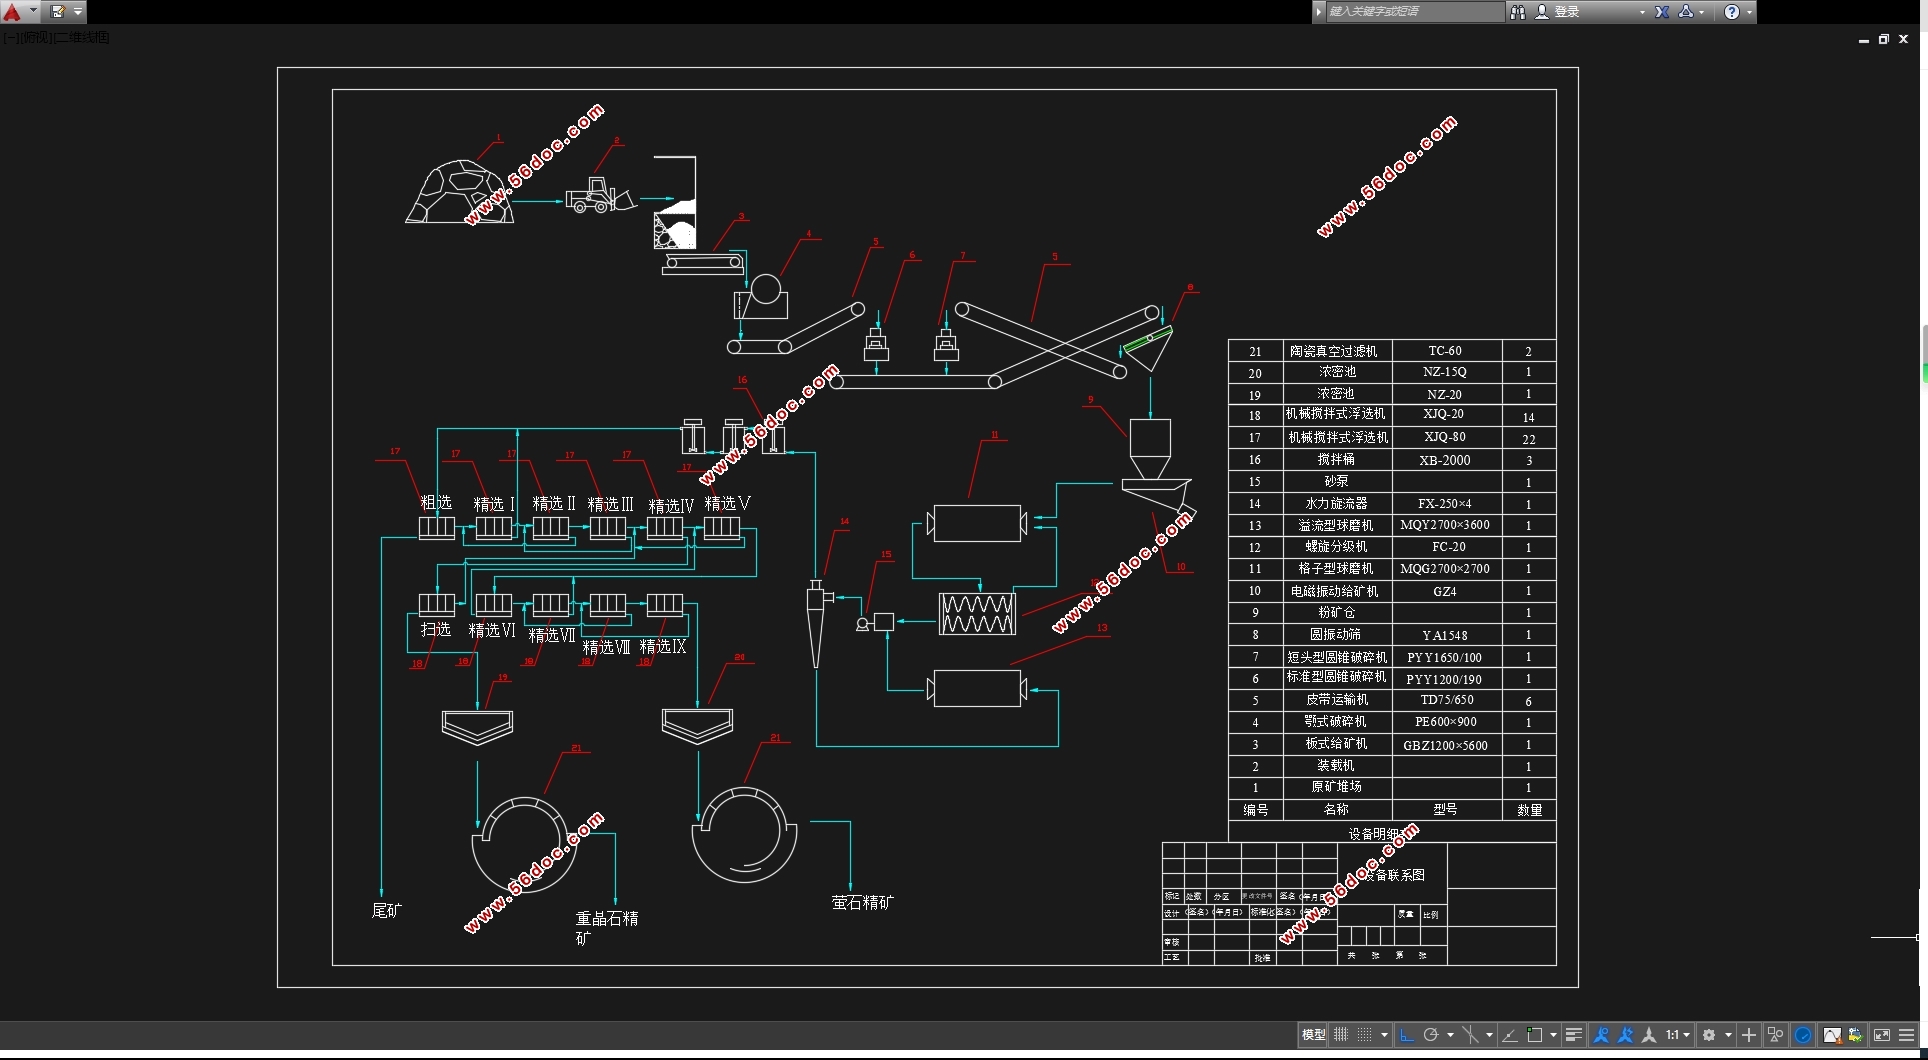Expand the Help dropdown arrow
The width and height of the screenshot is (1928, 1060).
[x=1749, y=12]
